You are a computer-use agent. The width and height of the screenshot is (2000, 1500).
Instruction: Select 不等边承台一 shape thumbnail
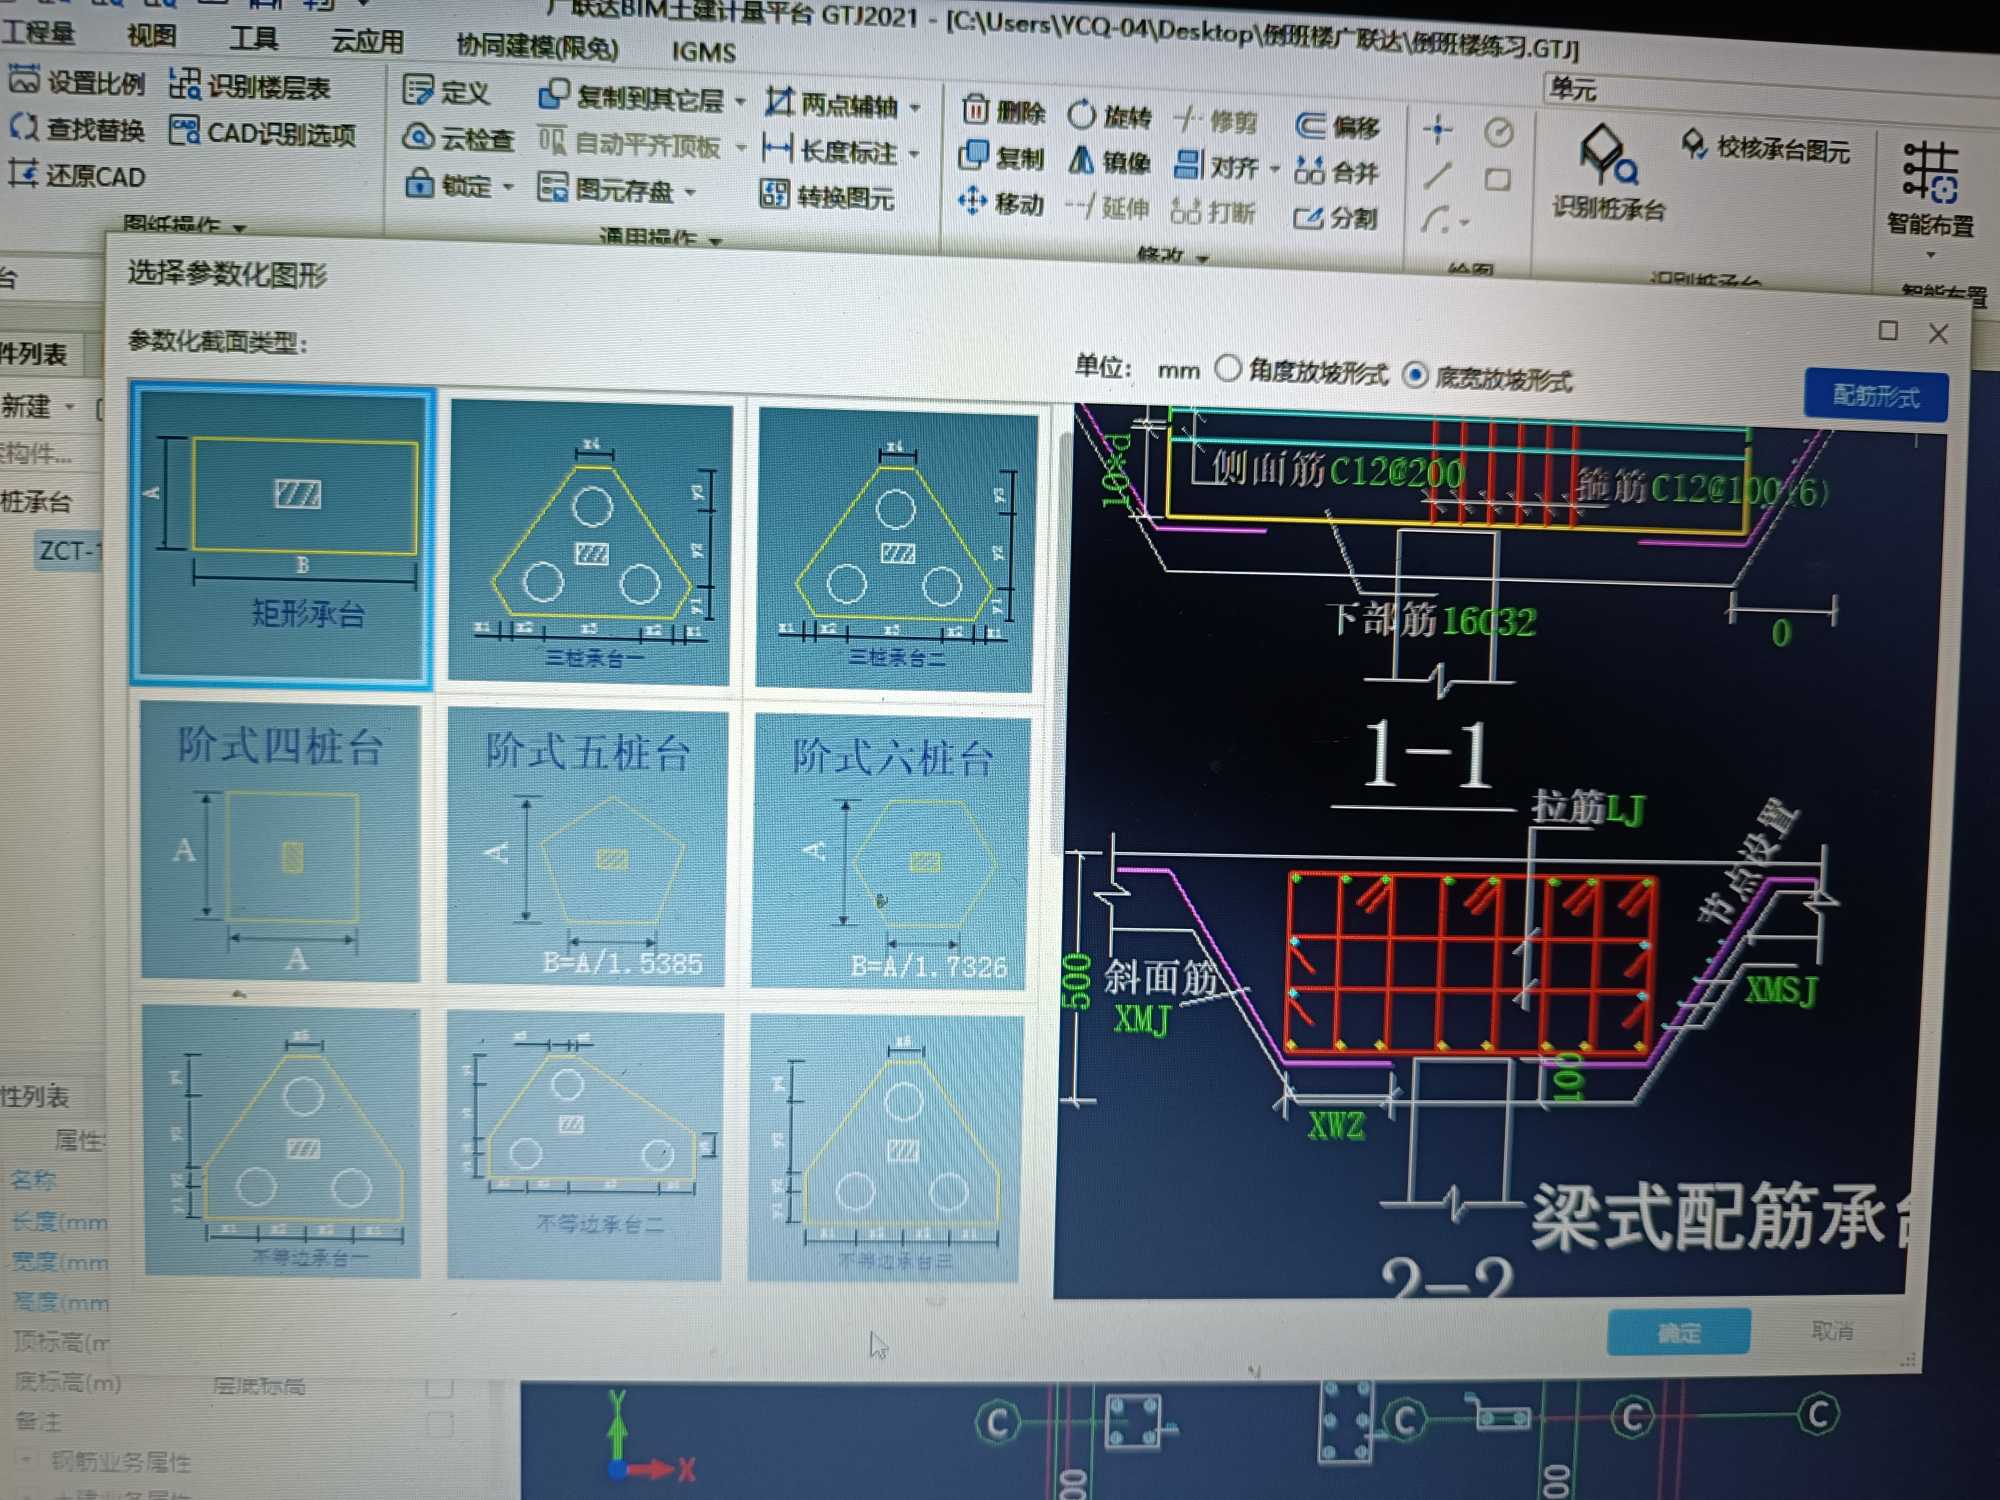coord(283,1142)
